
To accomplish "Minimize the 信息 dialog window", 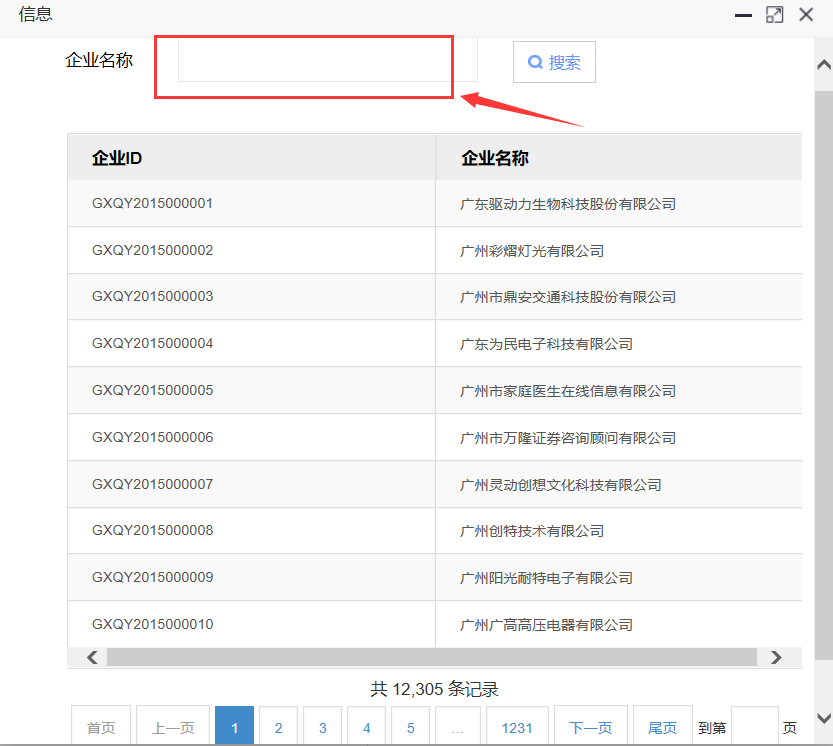I will (x=743, y=15).
